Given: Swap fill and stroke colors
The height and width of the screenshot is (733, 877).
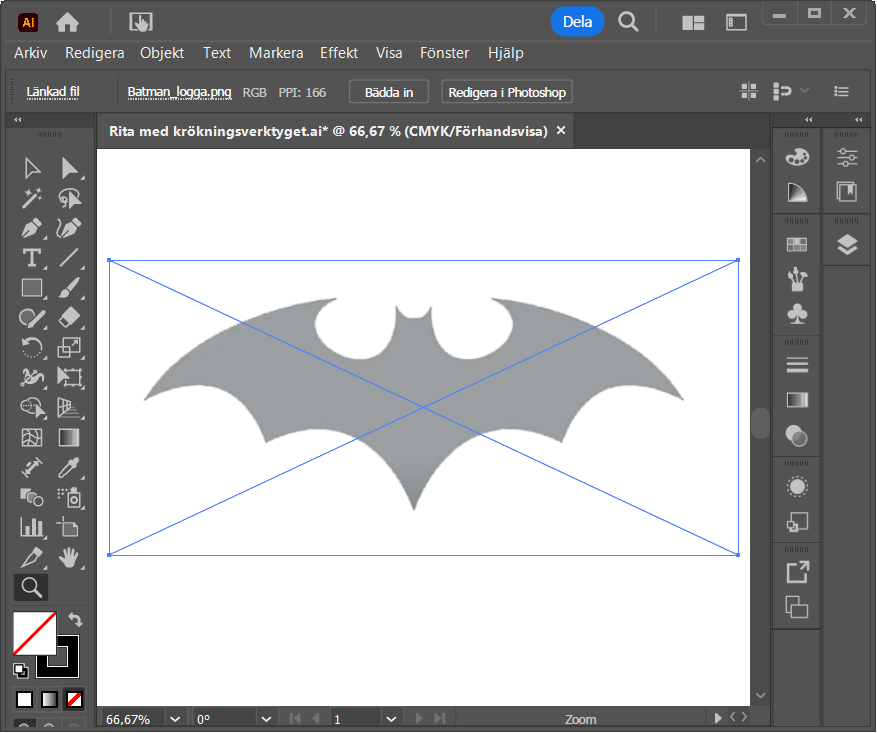Looking at the screenshot, I should 75,621.
